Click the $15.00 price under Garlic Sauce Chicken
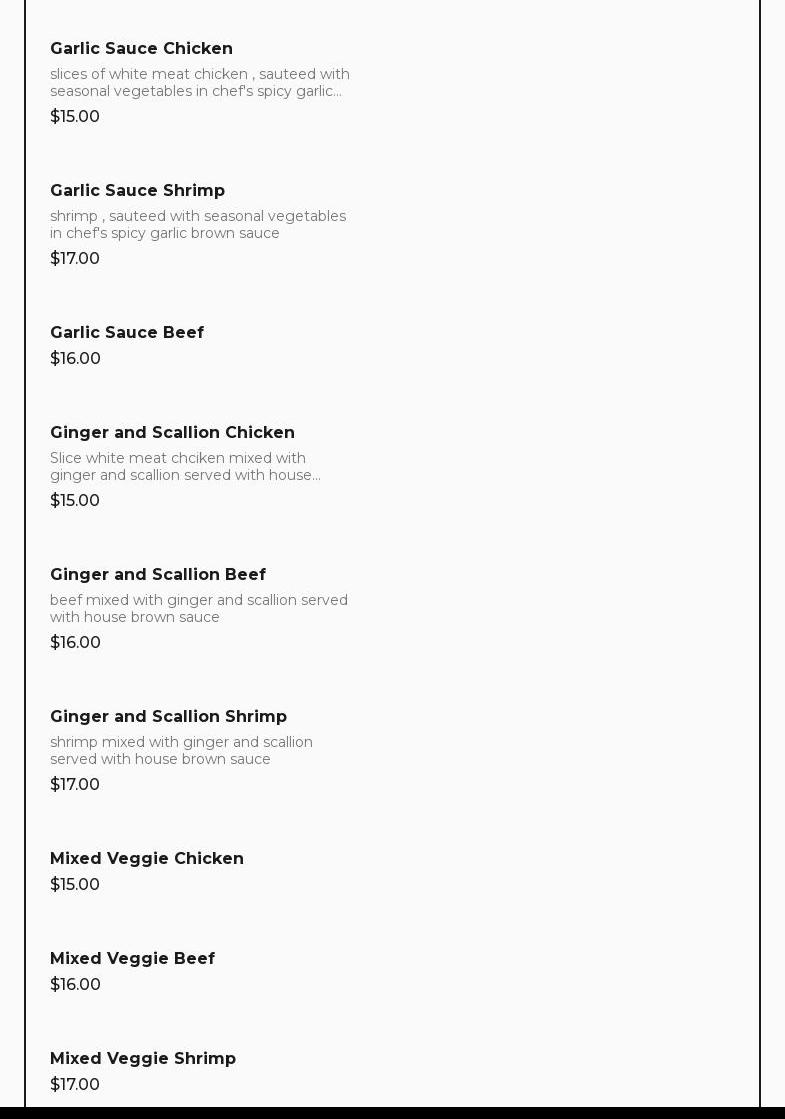The height and width of the screenshot is (1119, 785). (x=75, y=116)
